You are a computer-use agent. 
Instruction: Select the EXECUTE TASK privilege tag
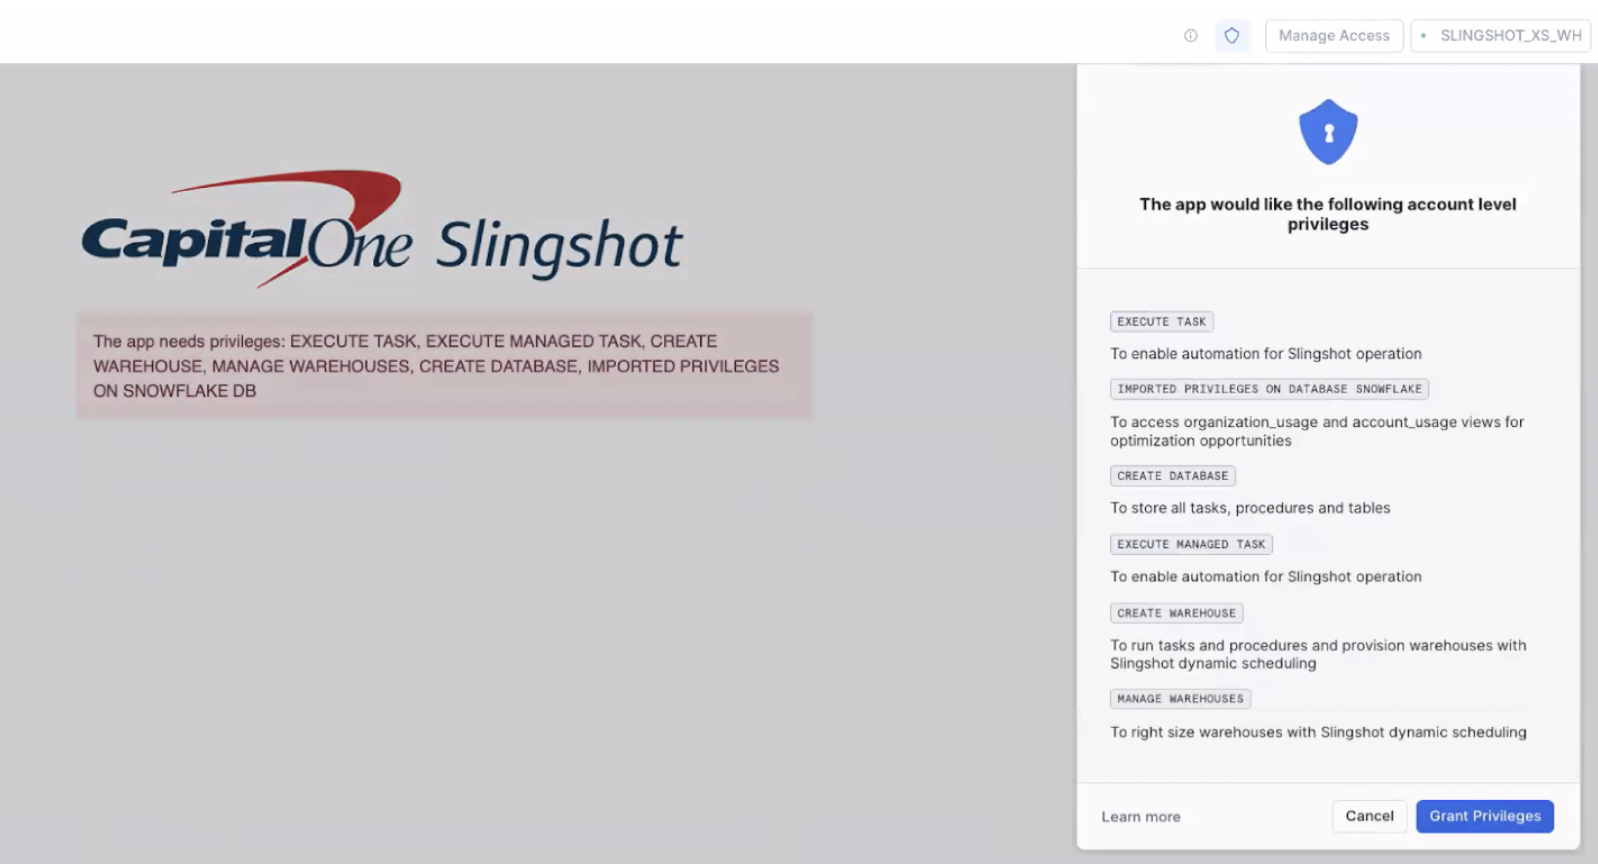point(1162,322)
